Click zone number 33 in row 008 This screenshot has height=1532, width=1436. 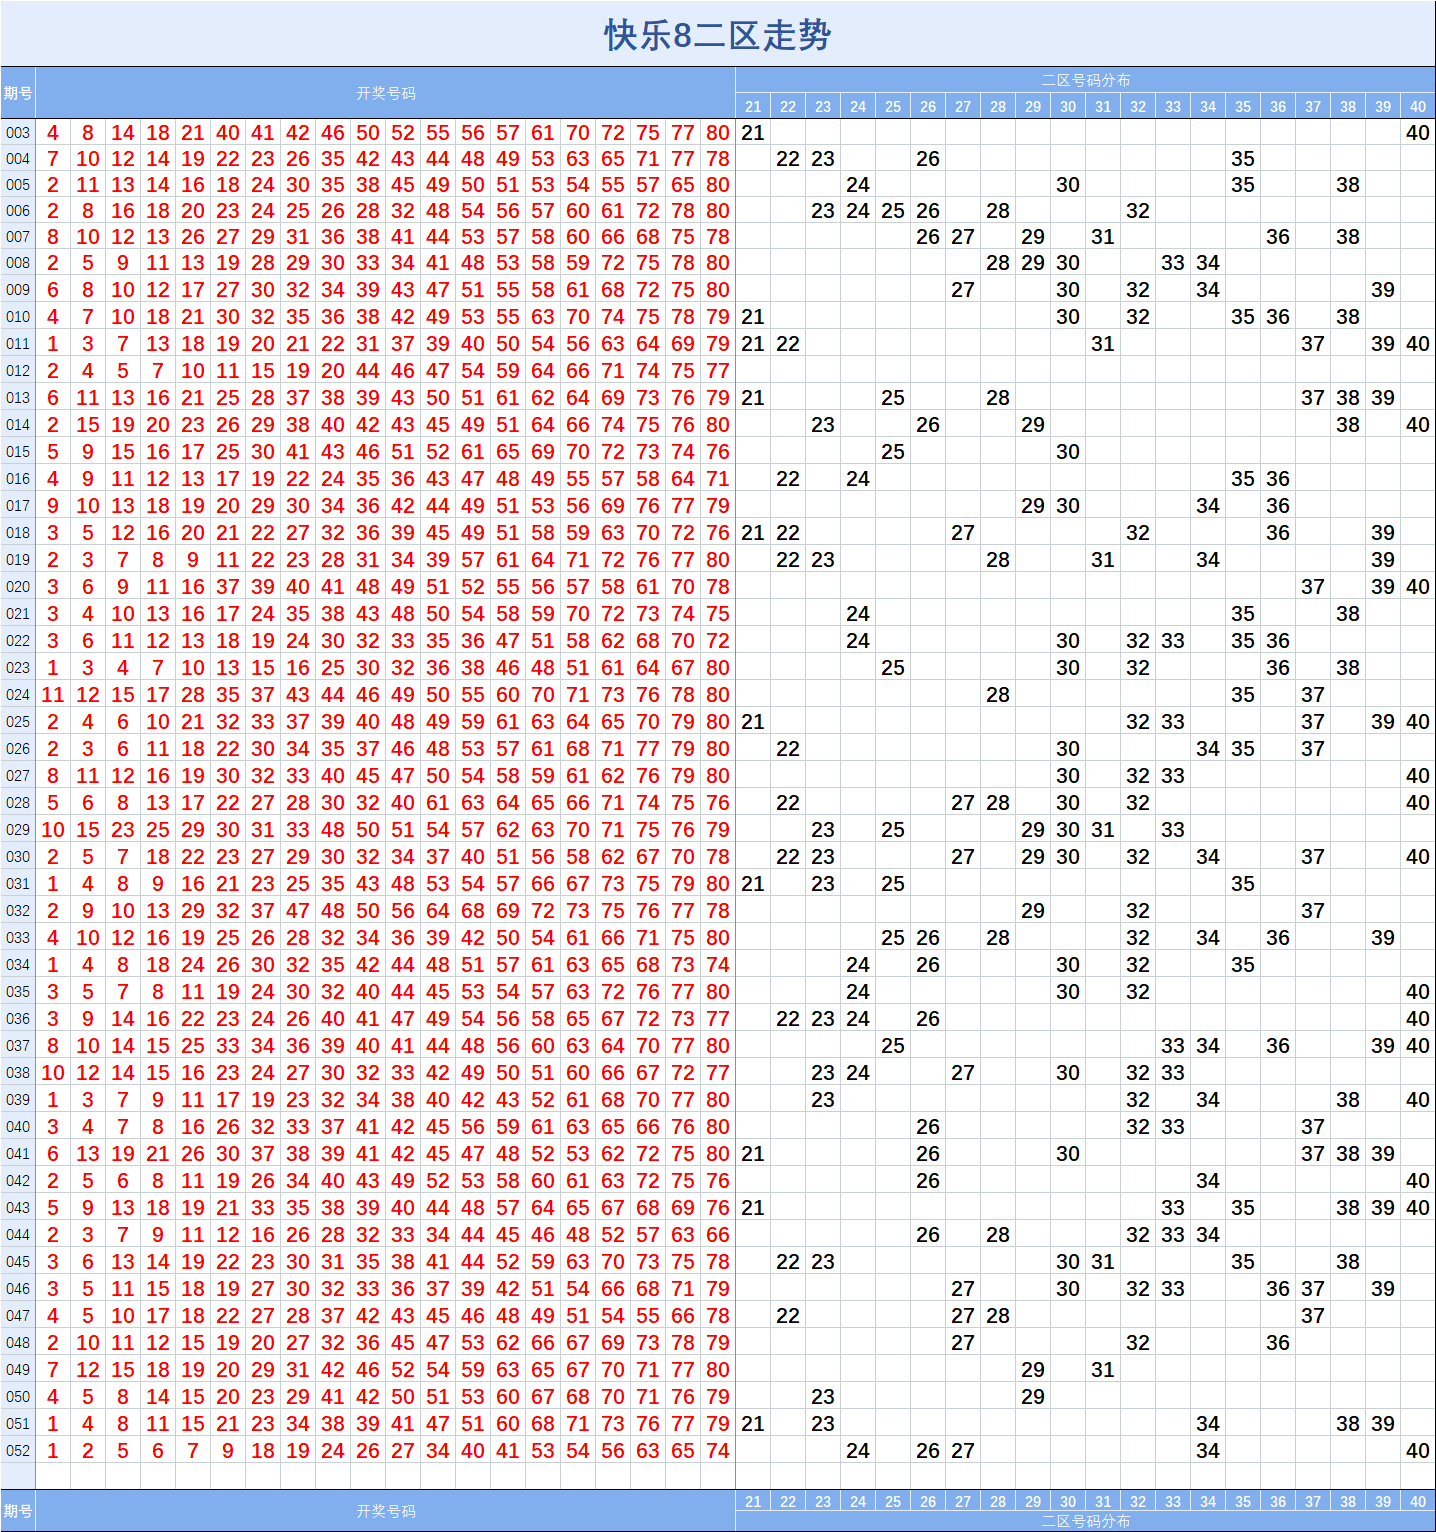pos(1173,263)
